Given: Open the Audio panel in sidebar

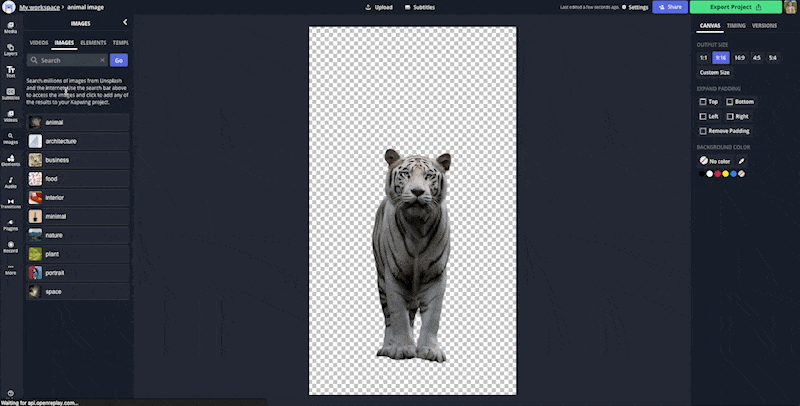Looking at the screenshot, I should (x=10, y=182).
